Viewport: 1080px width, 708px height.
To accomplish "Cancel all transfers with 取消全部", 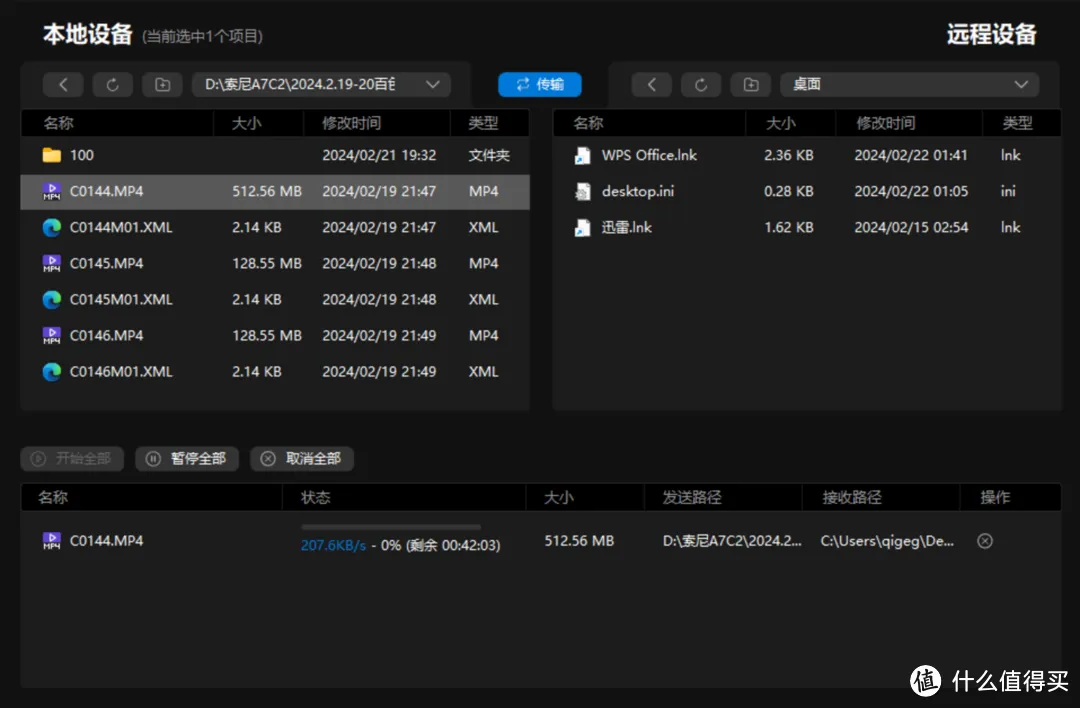I will click(x=302, y=459).
